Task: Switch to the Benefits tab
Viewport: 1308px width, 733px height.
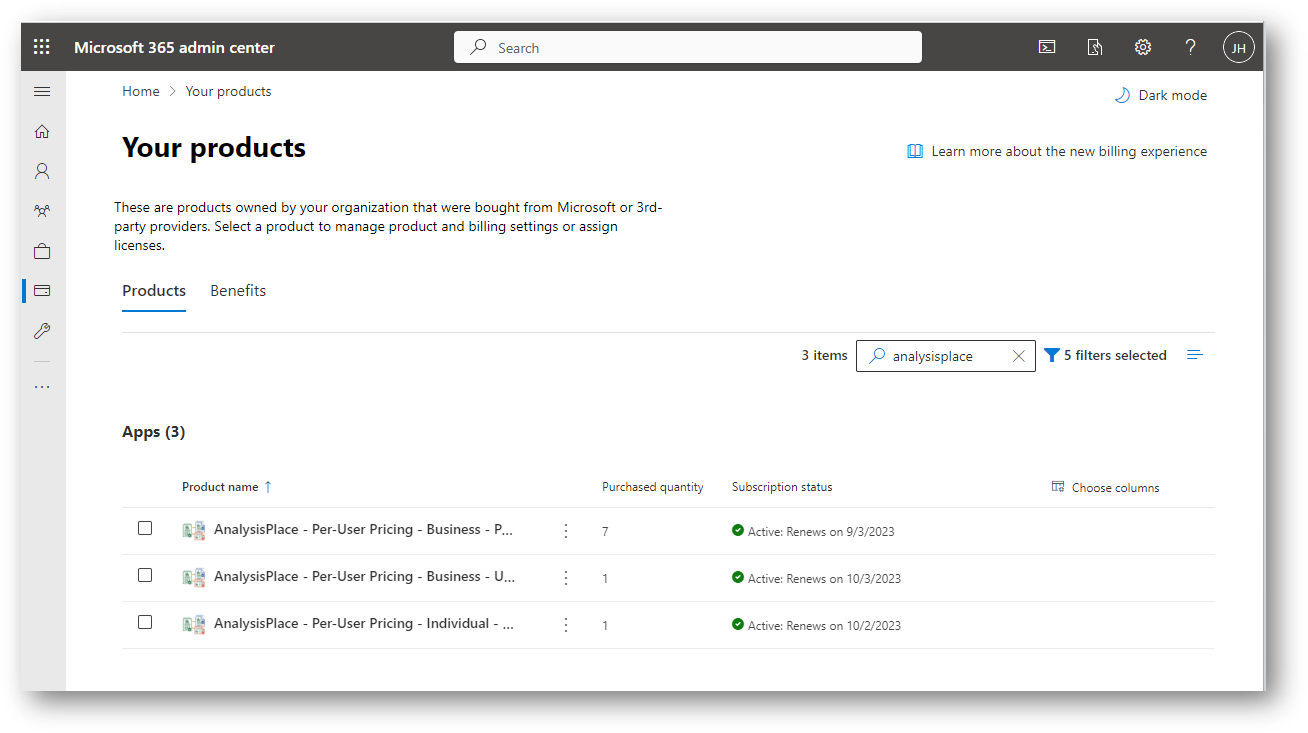Action: (x=238, y=291)
